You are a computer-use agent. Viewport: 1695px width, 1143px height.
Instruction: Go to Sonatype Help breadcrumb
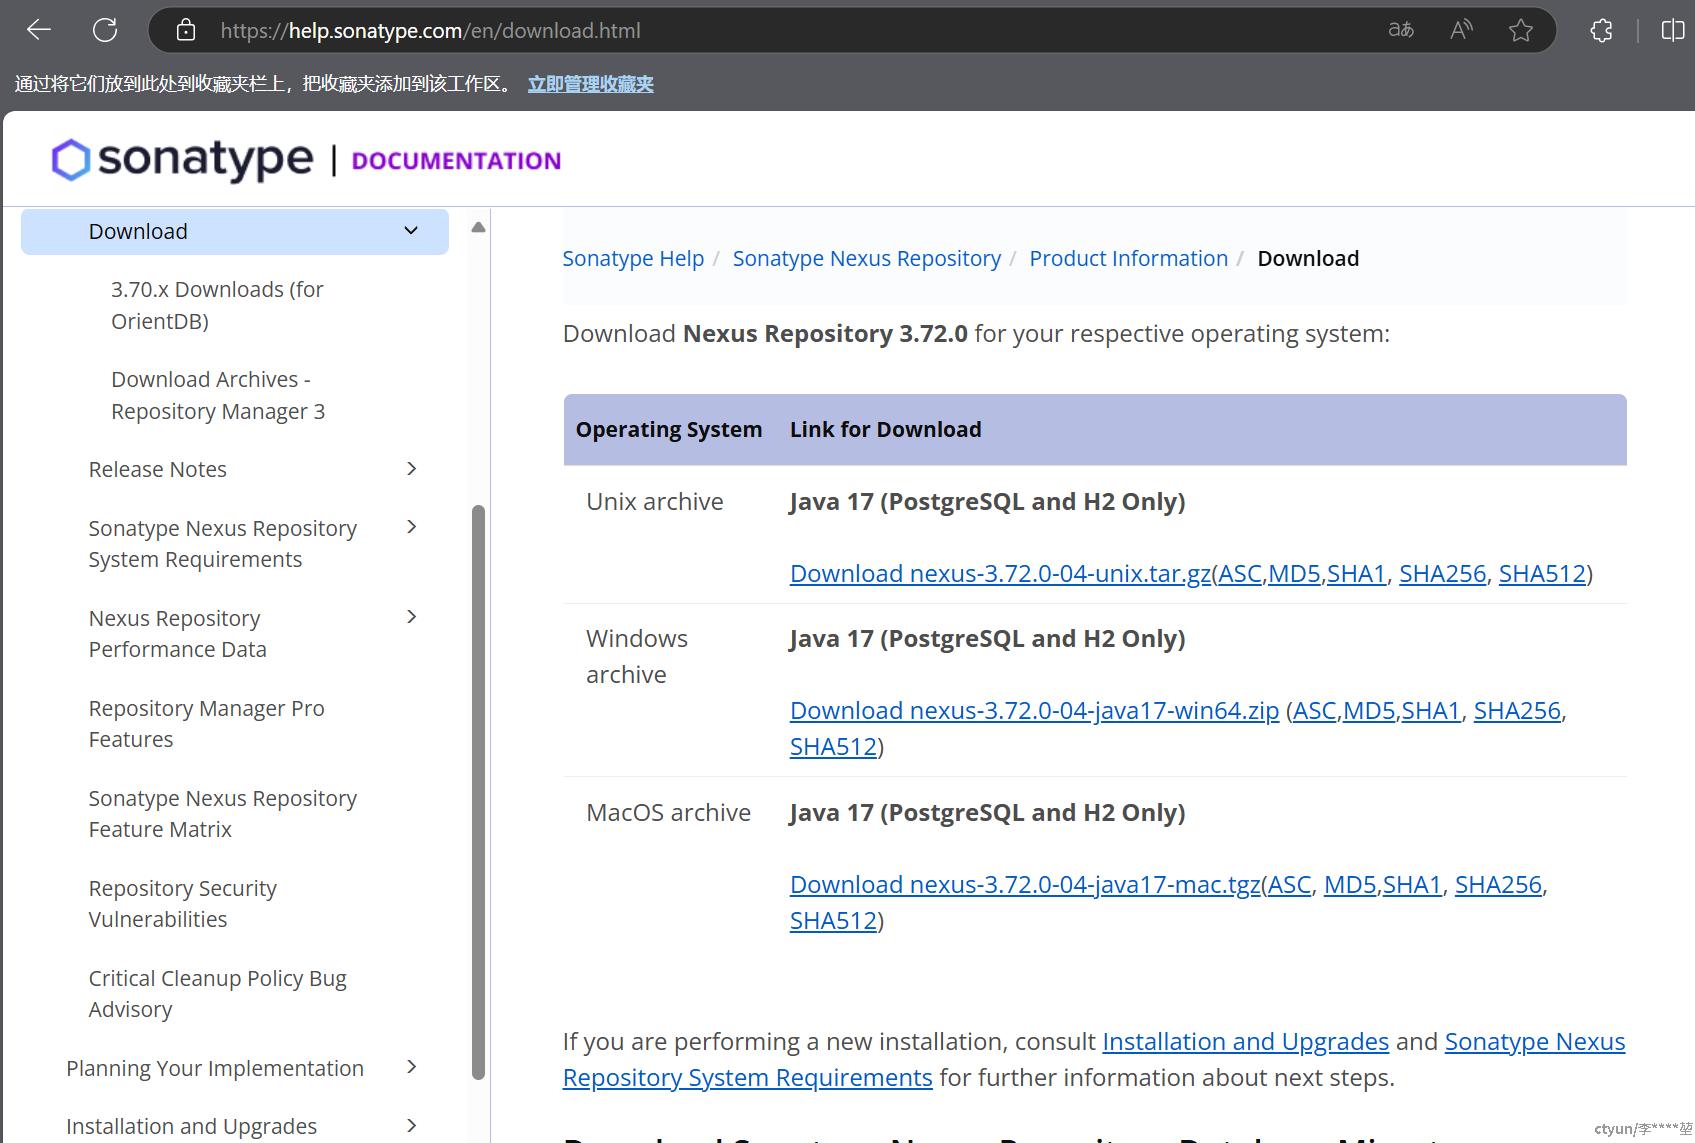(x=633, y=258)
